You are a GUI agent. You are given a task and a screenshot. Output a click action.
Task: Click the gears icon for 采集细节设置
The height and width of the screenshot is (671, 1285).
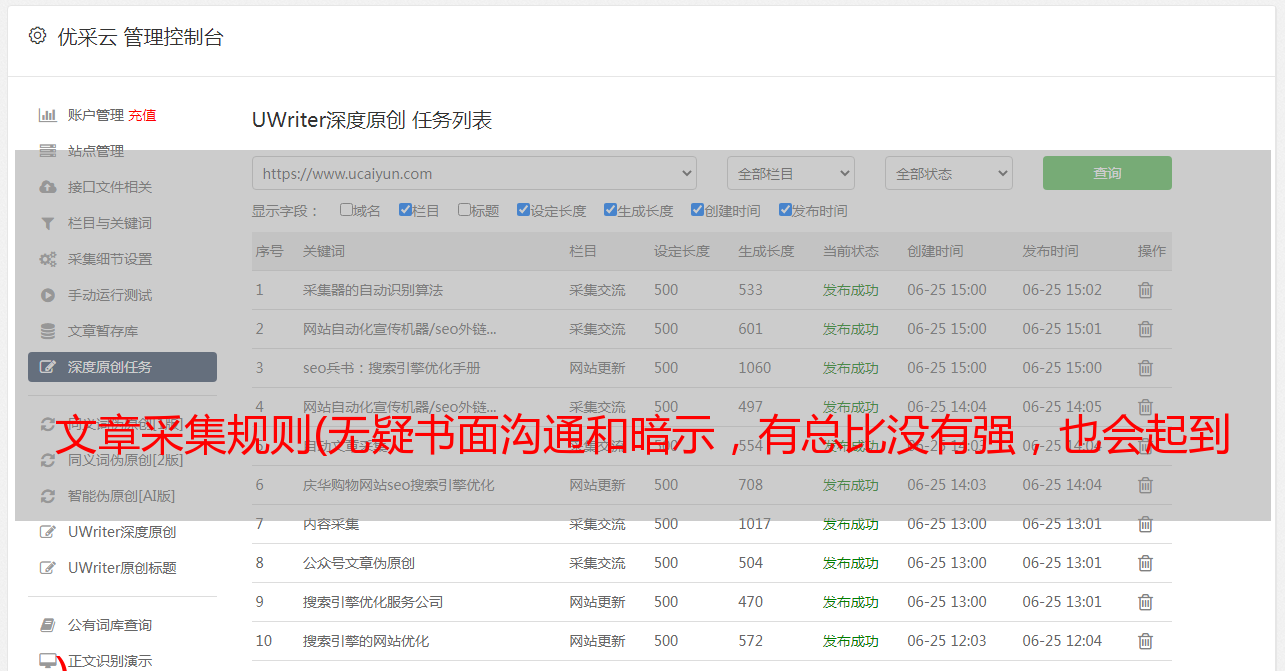47,259
